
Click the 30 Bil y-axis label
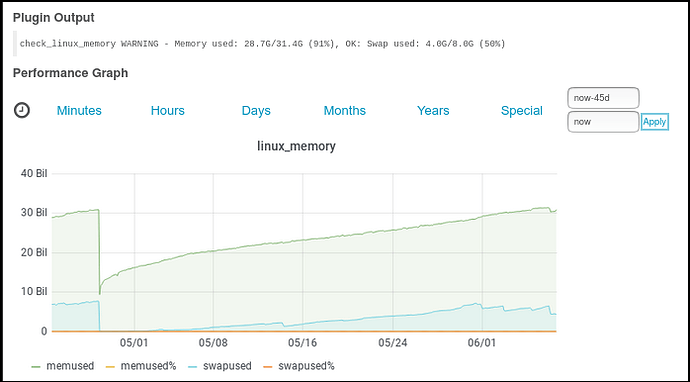(x=34, y=213)
